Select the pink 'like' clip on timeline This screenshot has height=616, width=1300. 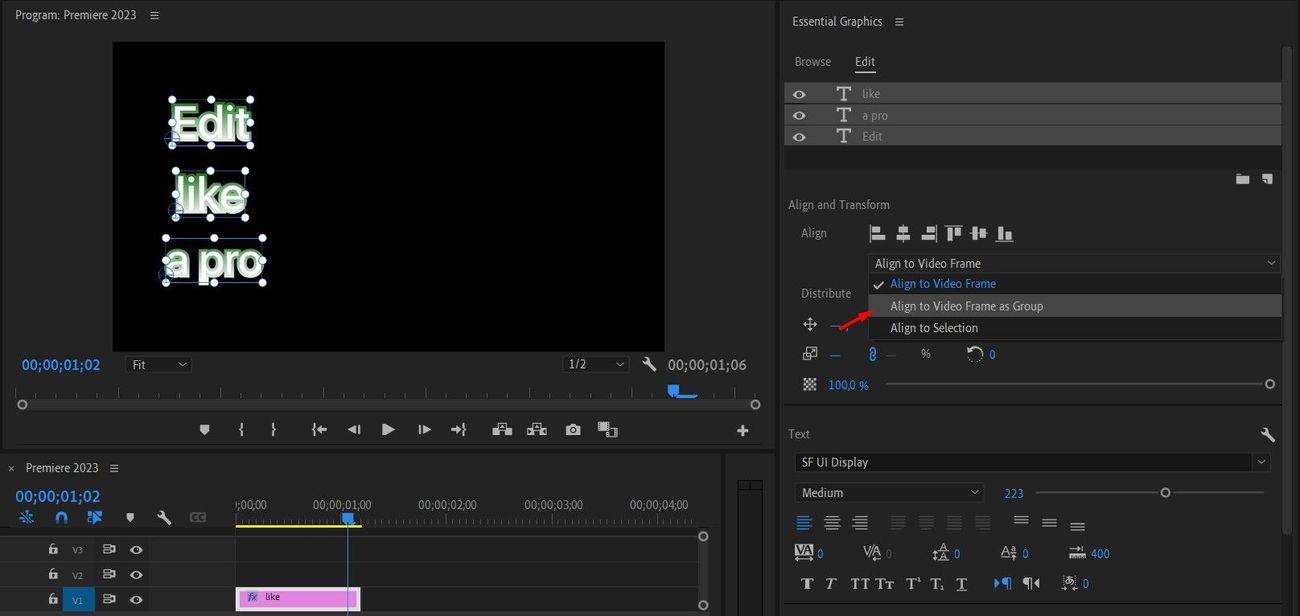coord(298,598)
